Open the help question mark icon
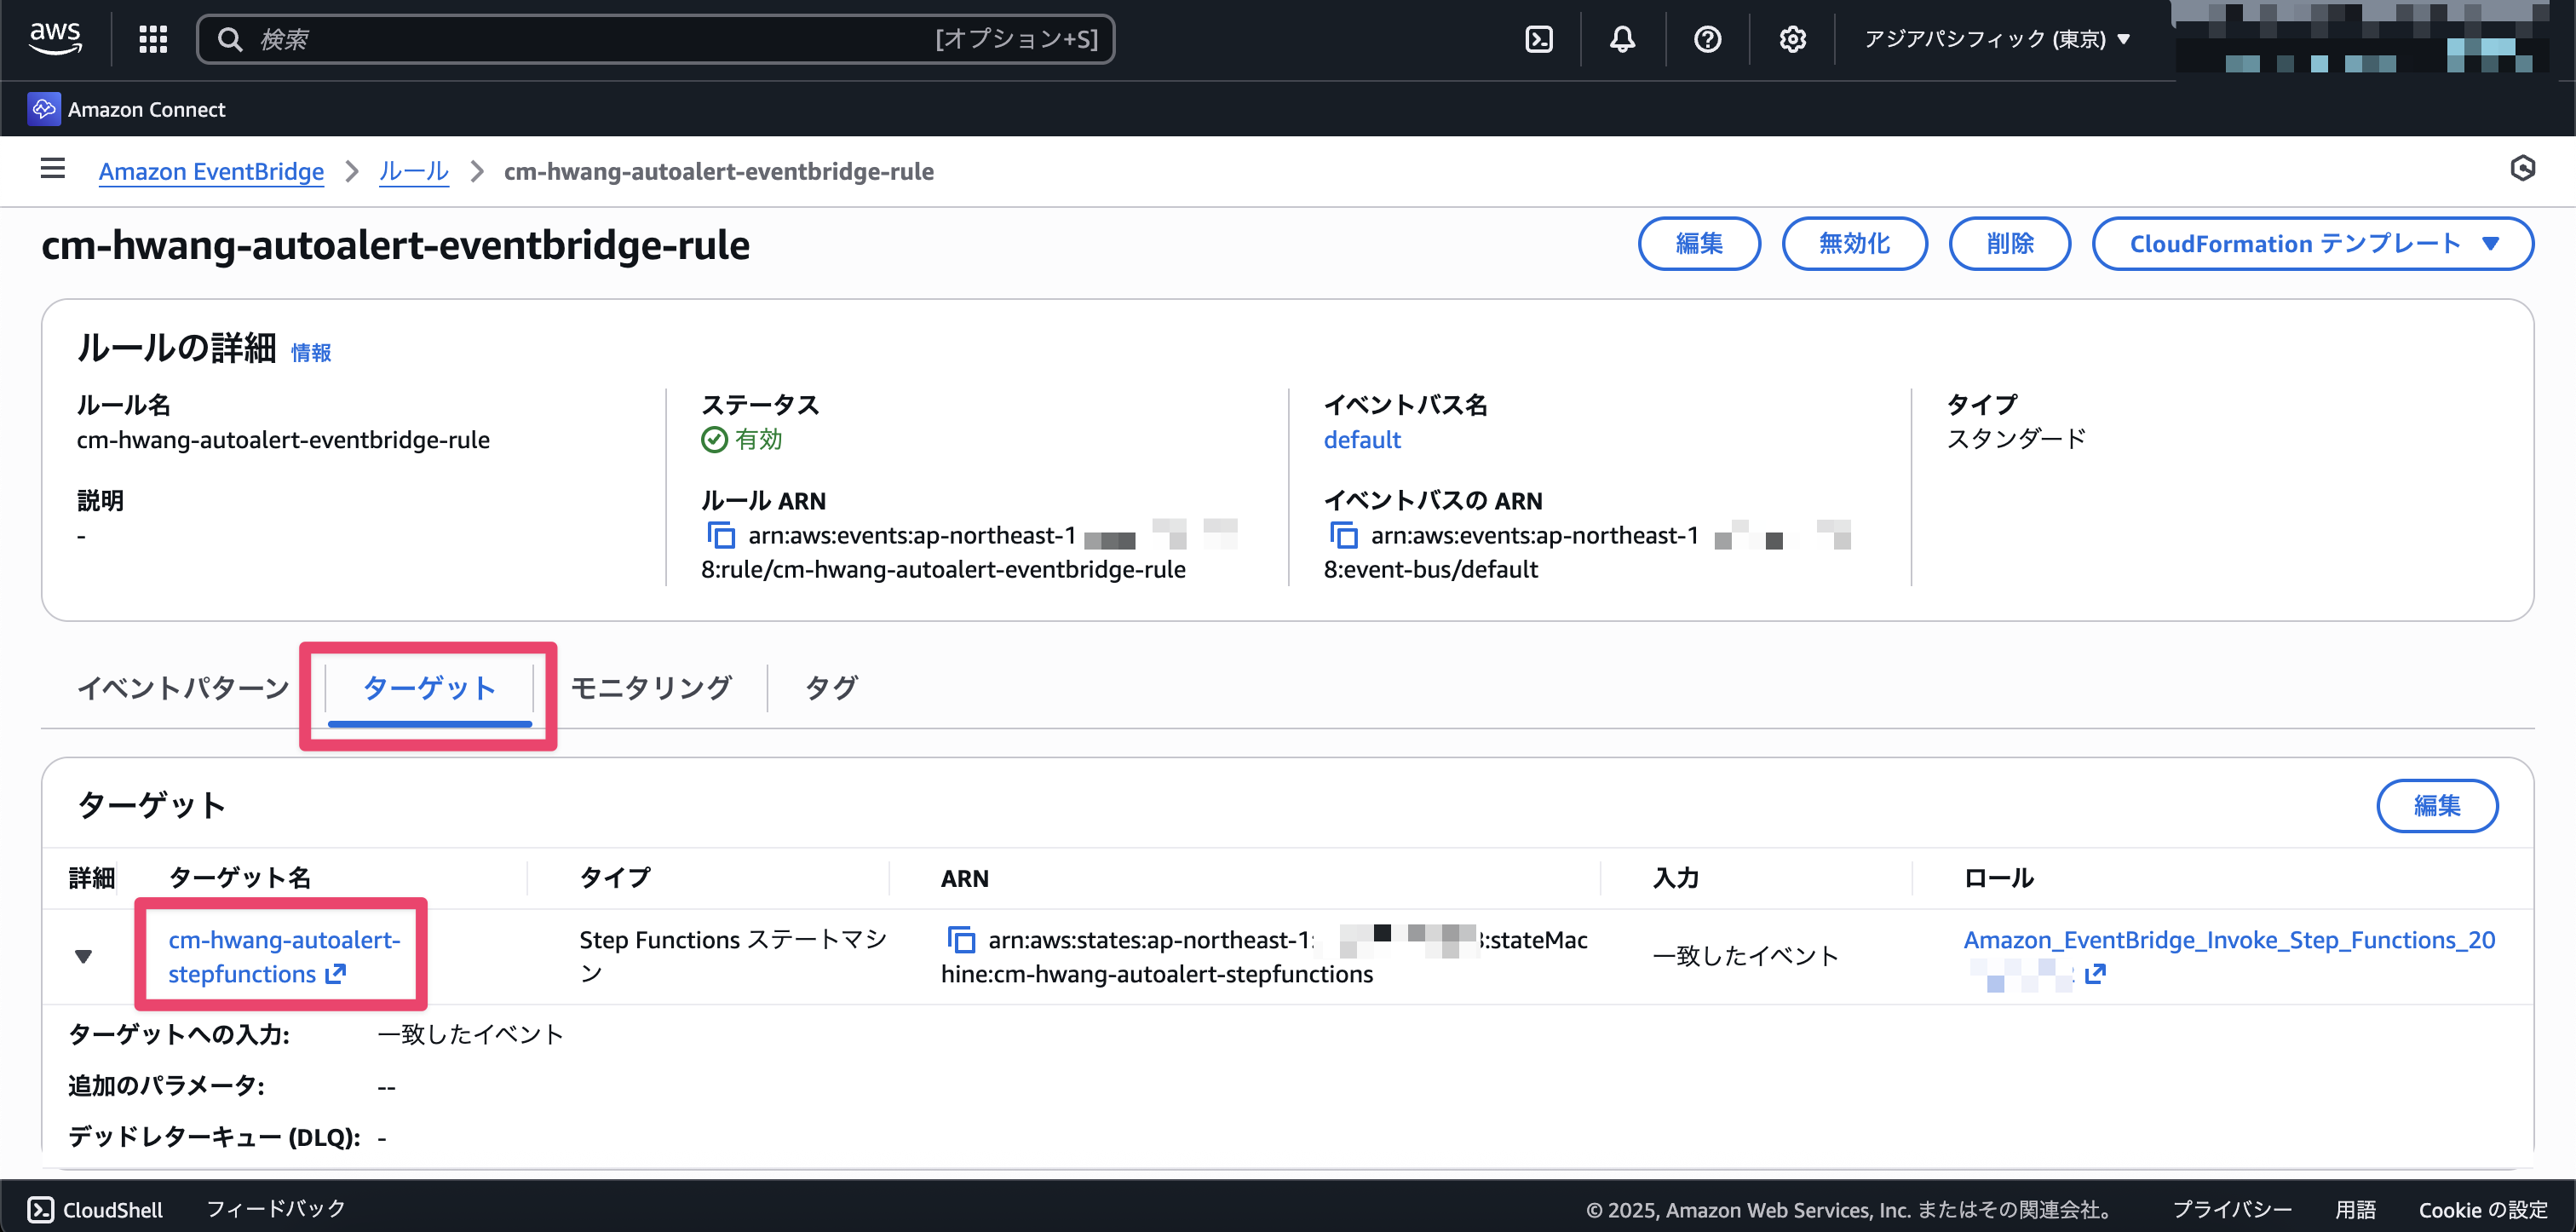Image resolution: width=2576 pixels, height=1232 pixels. [1707, 39]
